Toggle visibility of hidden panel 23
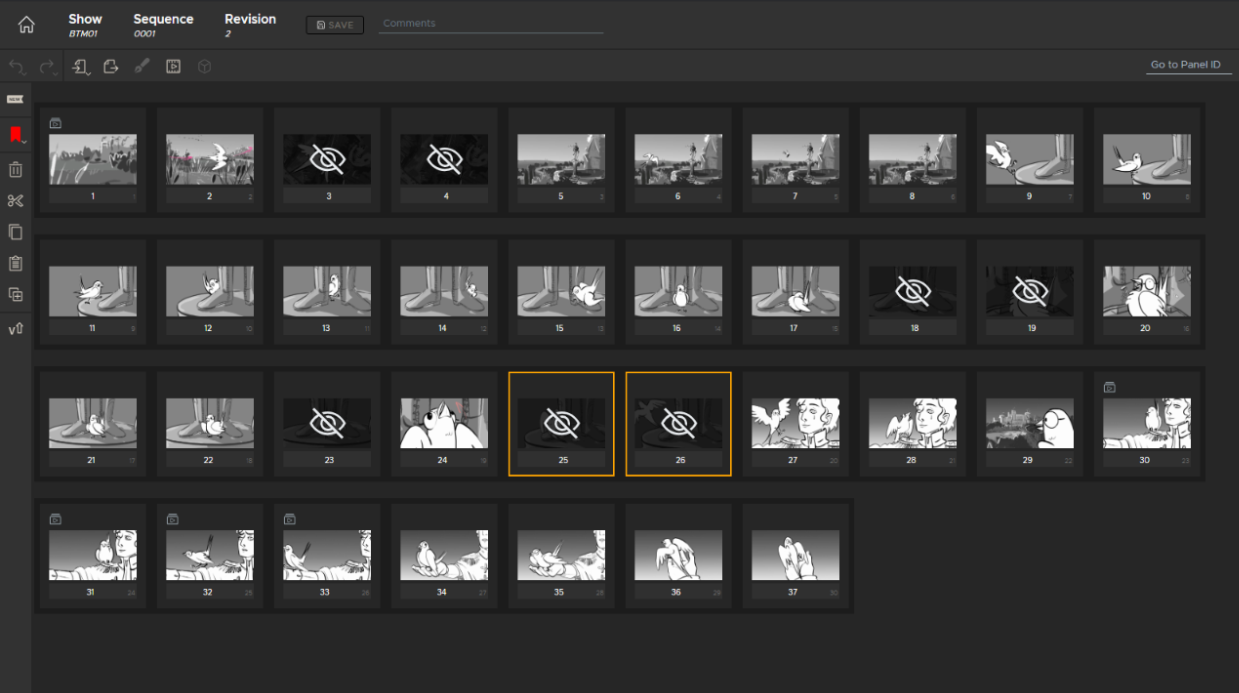 point(326,423)
